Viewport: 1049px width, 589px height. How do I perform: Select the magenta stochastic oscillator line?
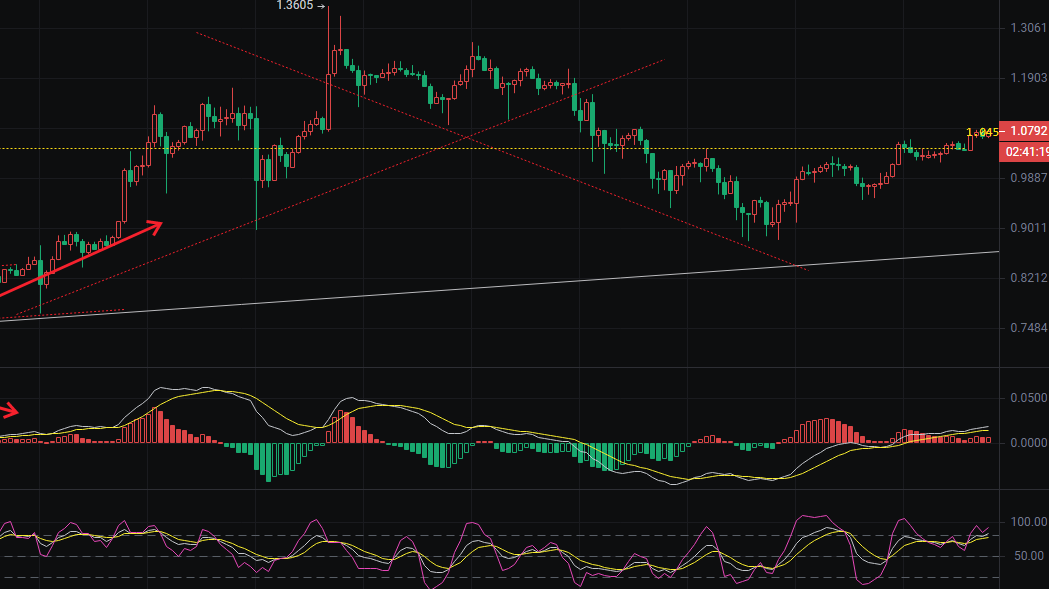click(495, 550)
